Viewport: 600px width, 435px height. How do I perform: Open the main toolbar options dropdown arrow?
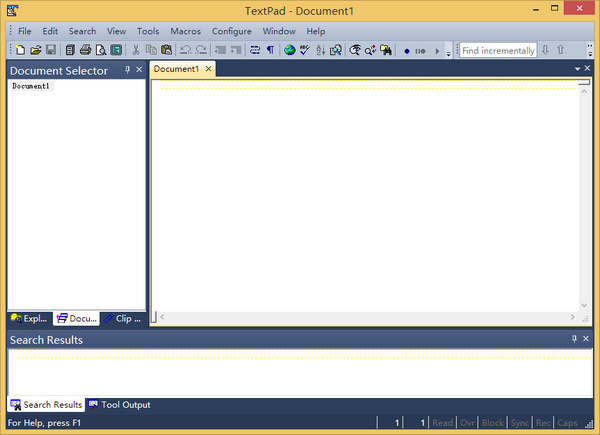[x=449, y=53]
